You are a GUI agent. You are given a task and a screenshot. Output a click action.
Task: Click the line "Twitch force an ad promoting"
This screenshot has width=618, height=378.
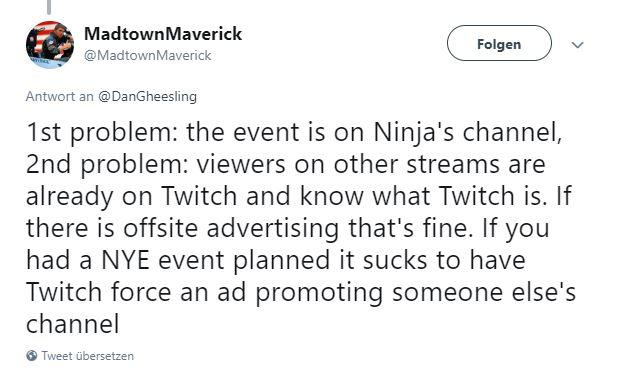pyautogui.click(x=301, y=293)
